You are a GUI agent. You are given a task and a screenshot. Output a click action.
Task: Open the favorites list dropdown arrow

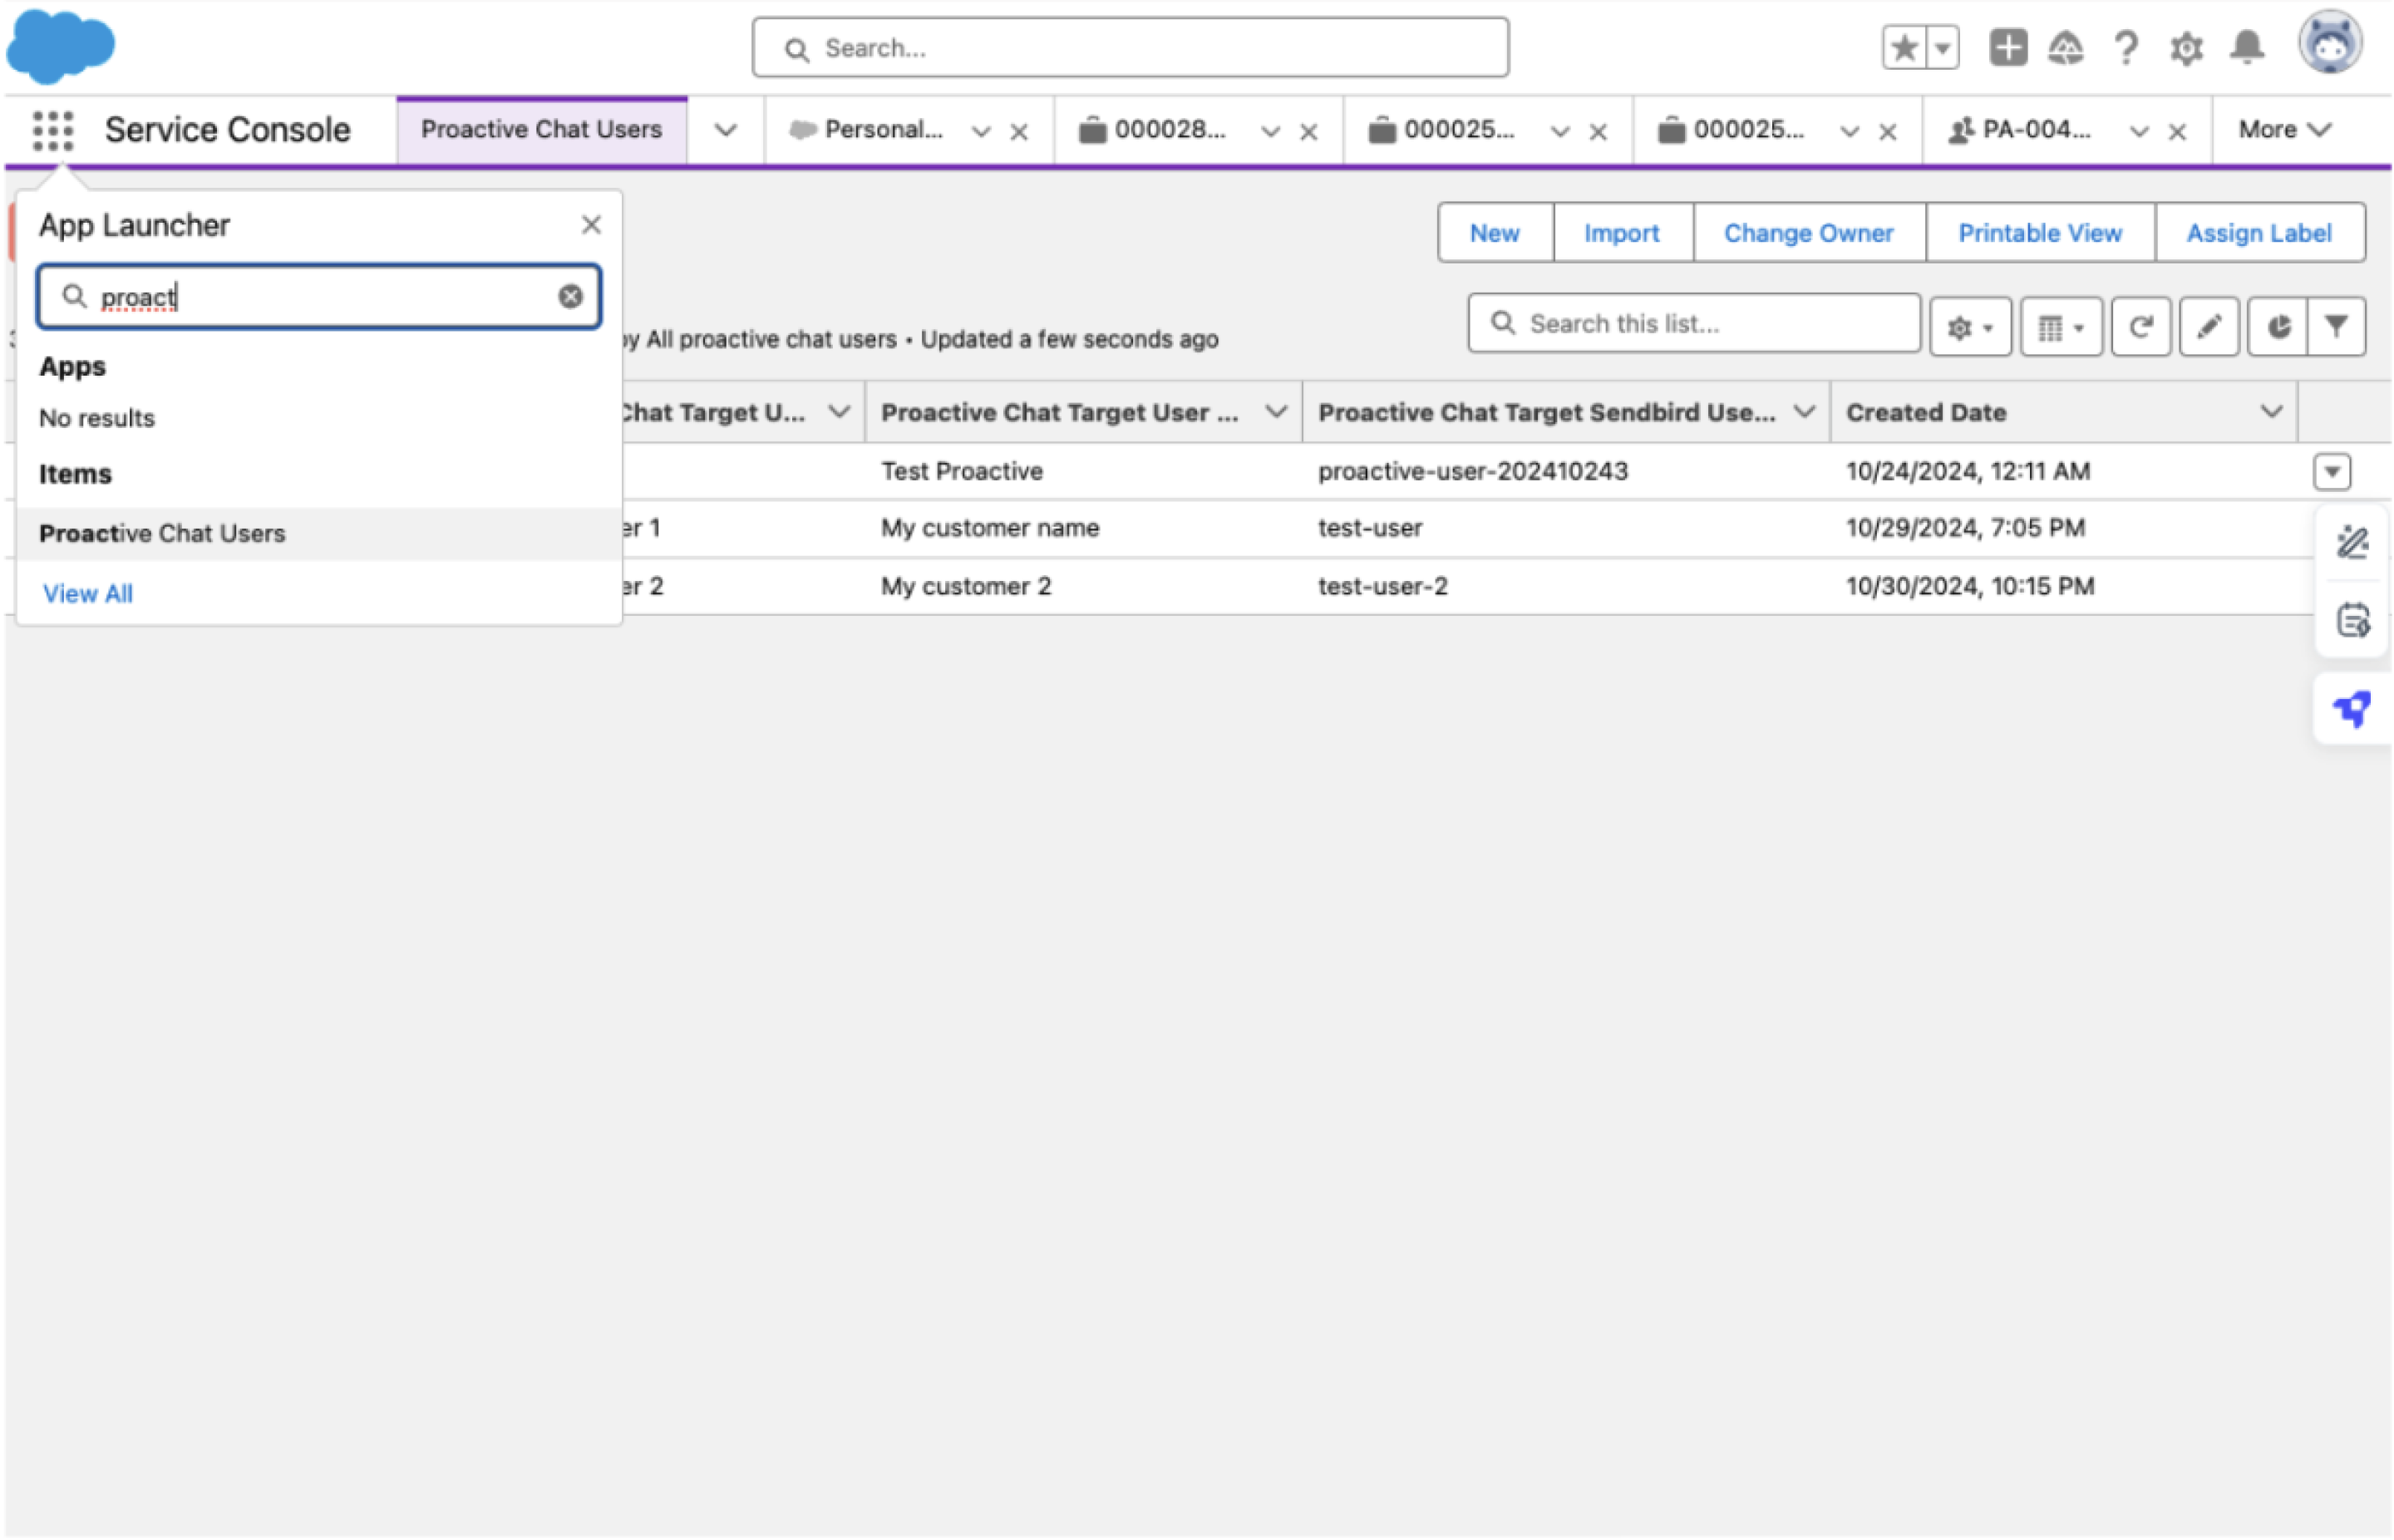pyautogui.click(x=1942, y=47)
